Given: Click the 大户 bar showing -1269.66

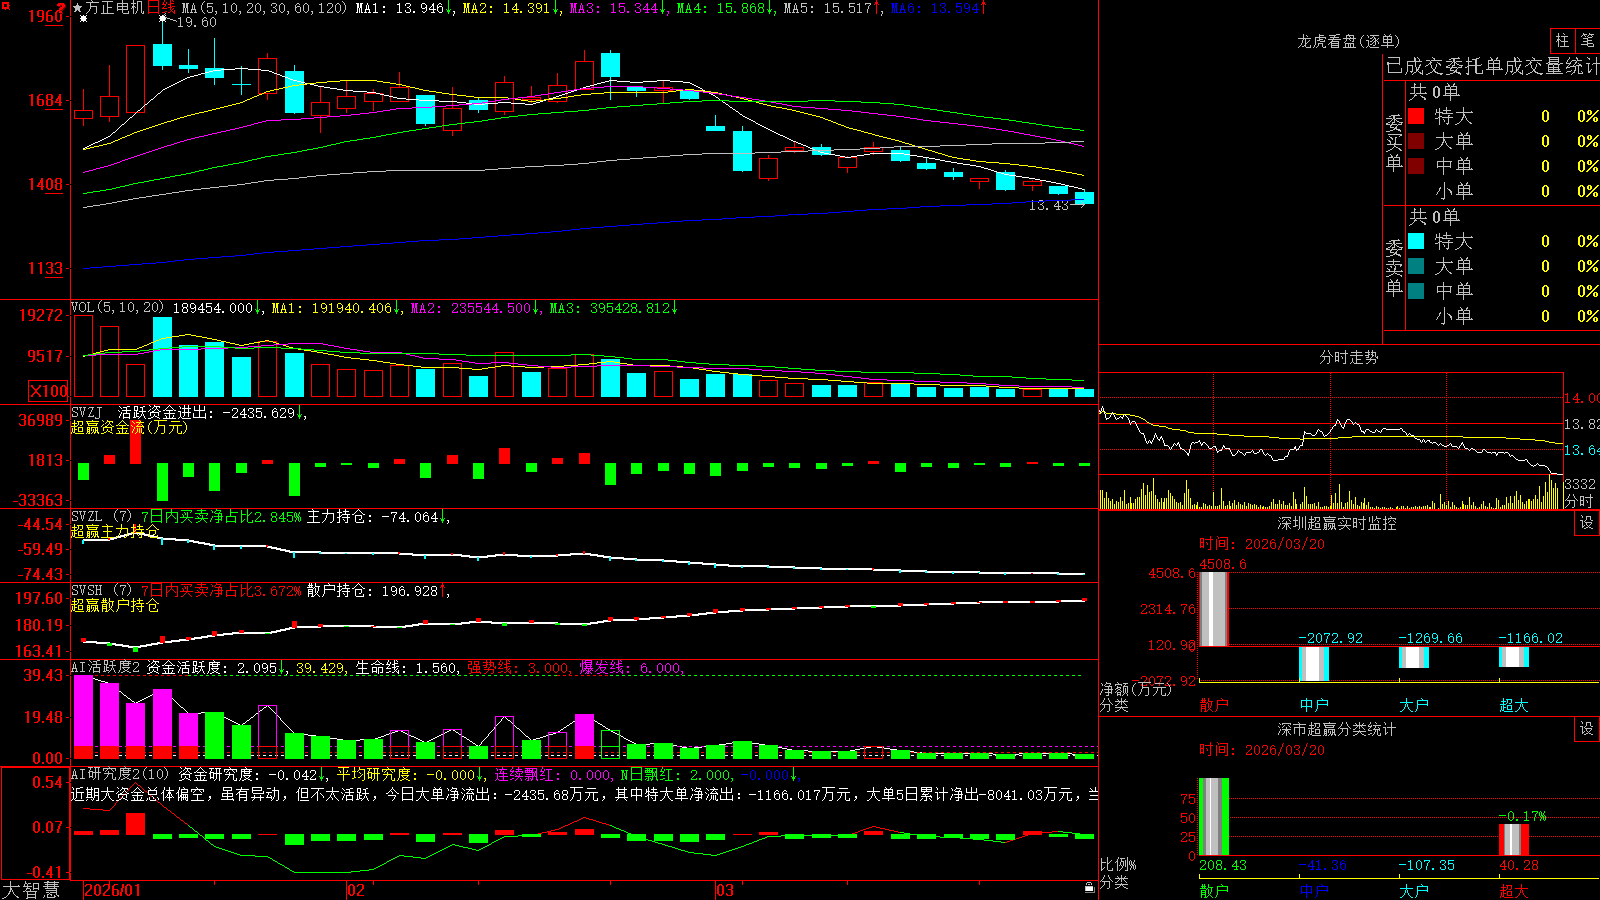Looking at the screenshot, I should click(1414, 657).
